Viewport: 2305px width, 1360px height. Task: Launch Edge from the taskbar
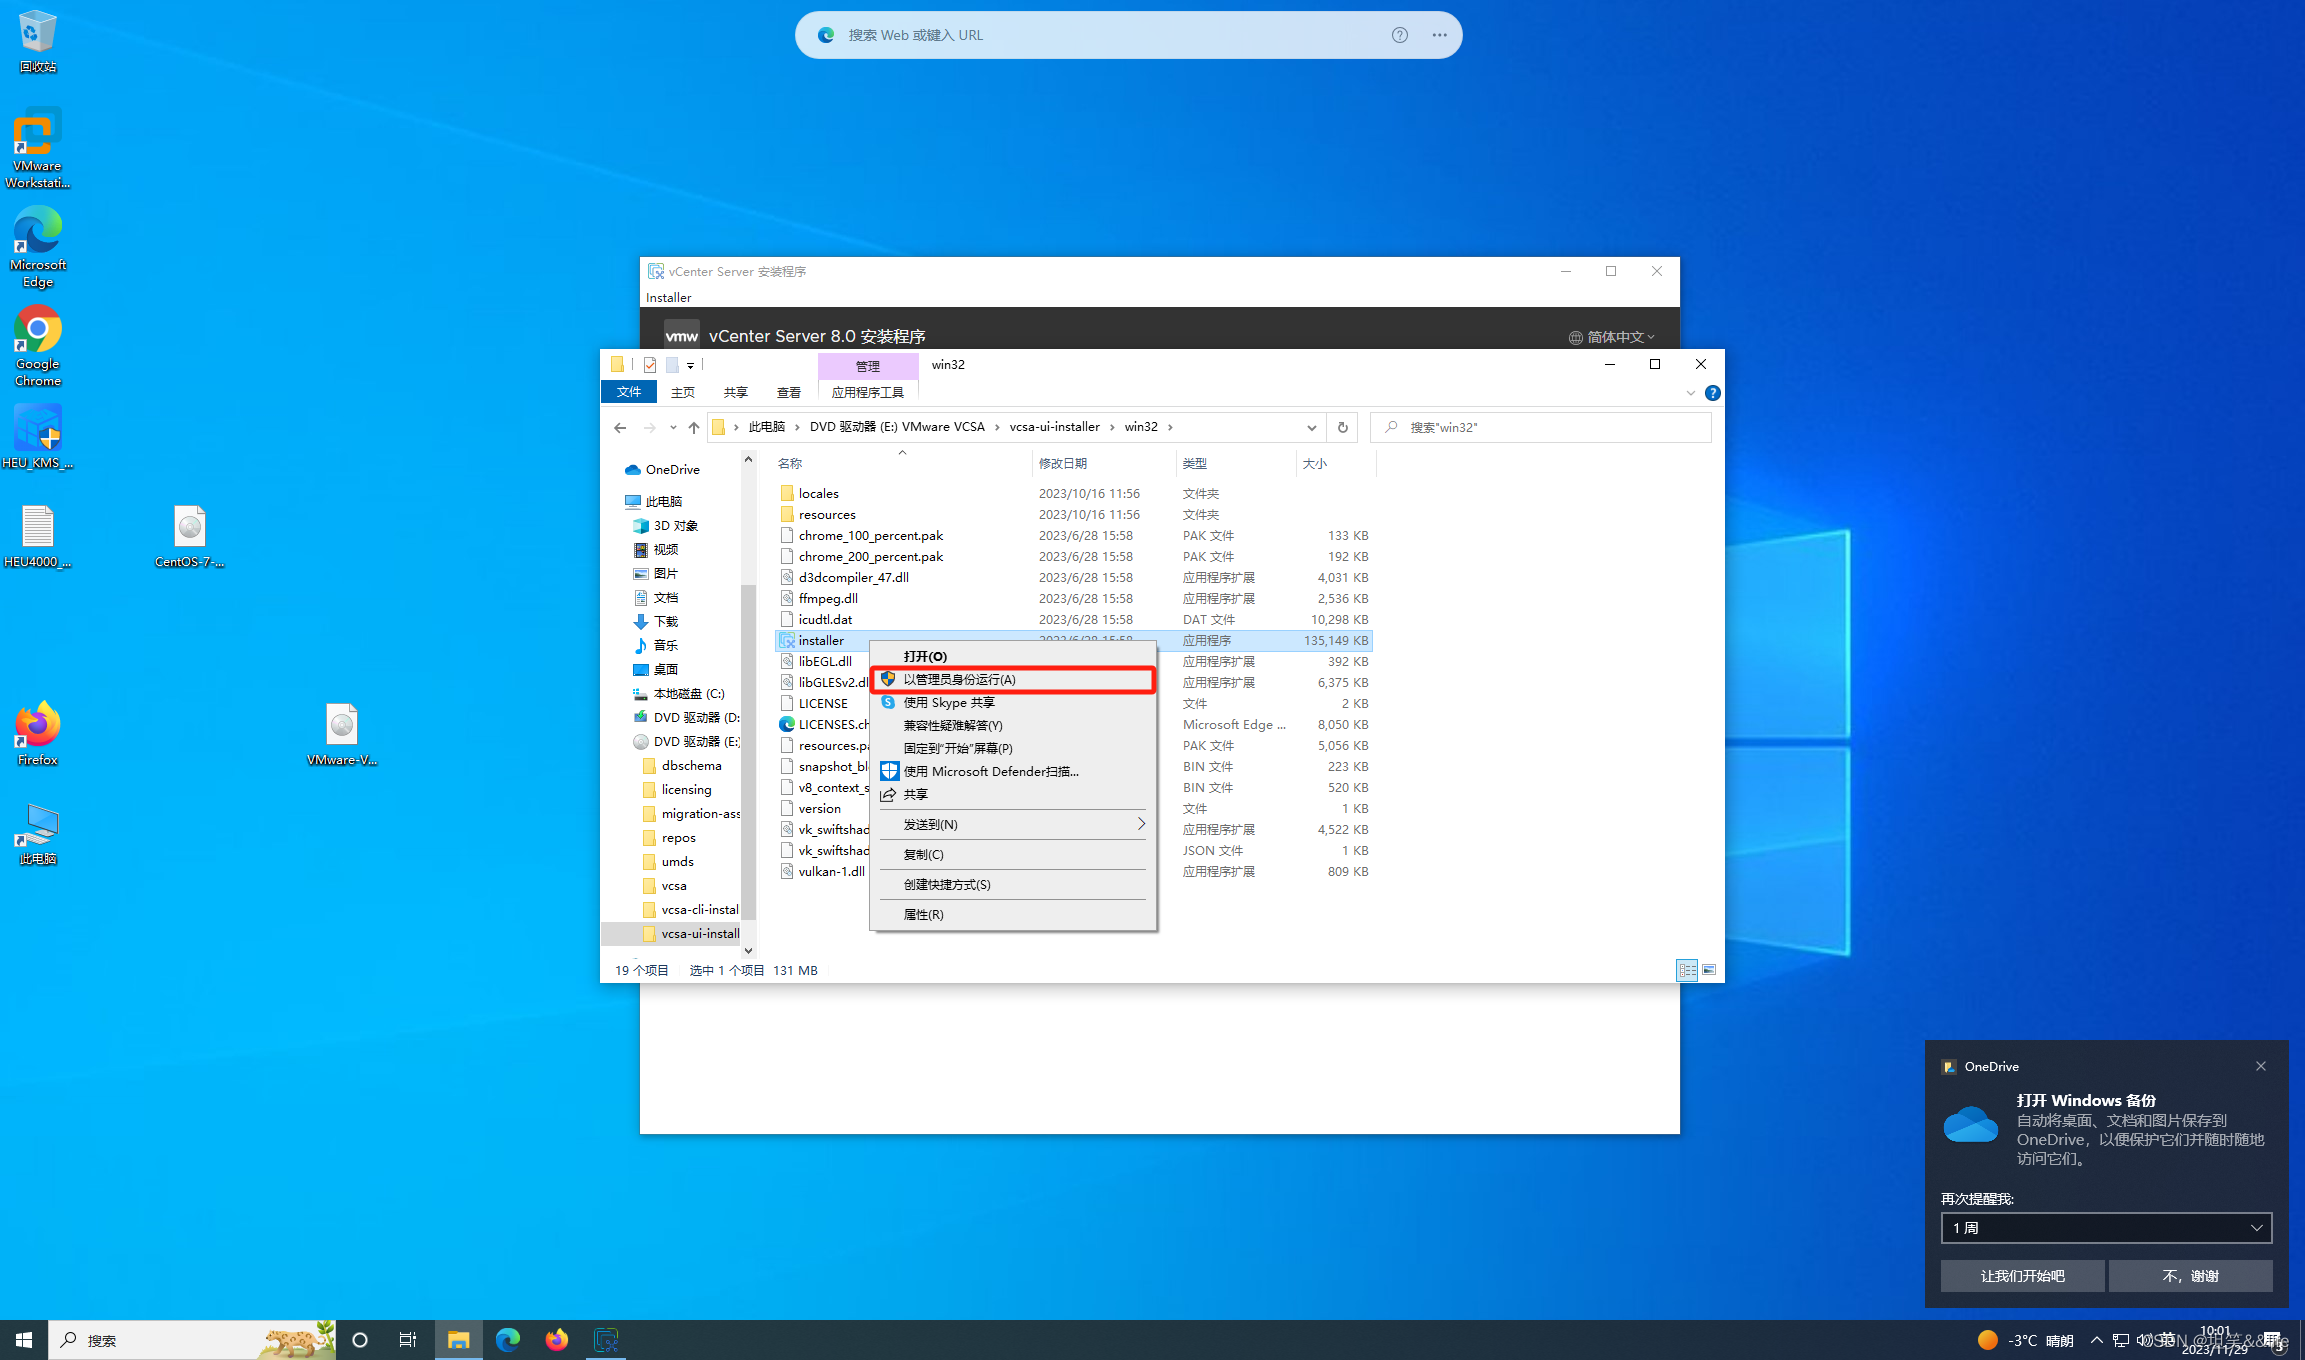(x=508, y=1340)
